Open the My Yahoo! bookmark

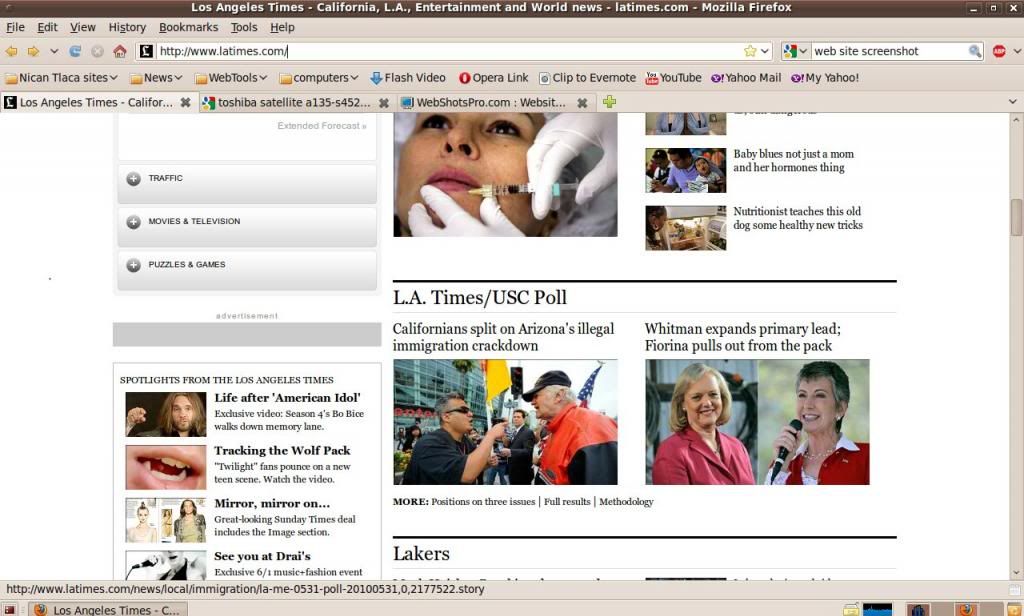point(825,78)
